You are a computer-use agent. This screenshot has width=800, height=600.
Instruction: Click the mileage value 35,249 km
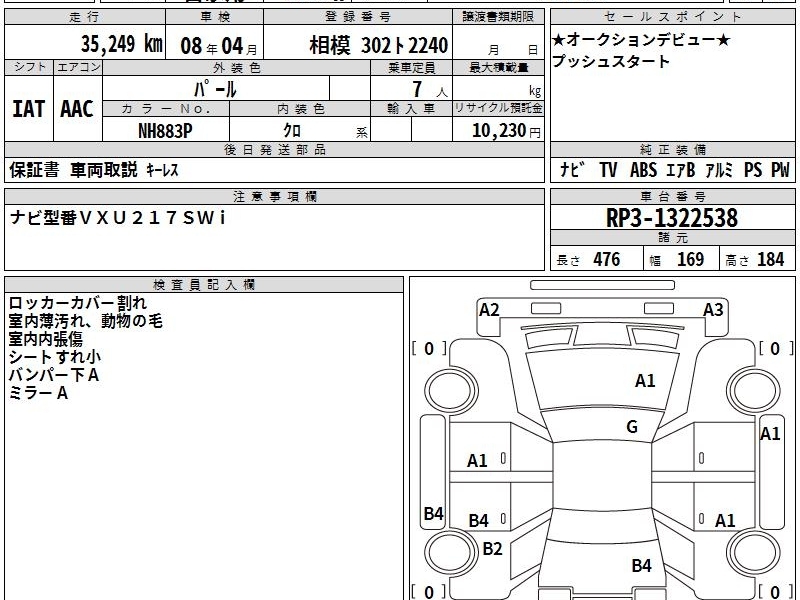coord(121,44)
